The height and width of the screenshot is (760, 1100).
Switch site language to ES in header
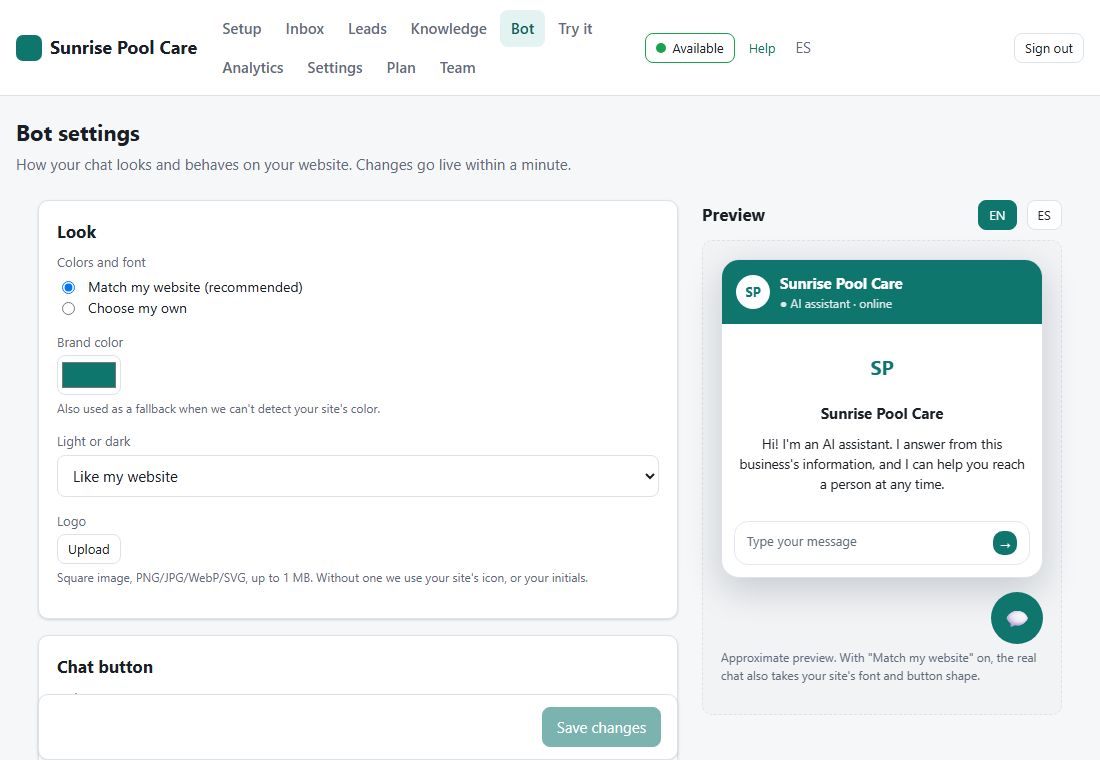(803, 48)
